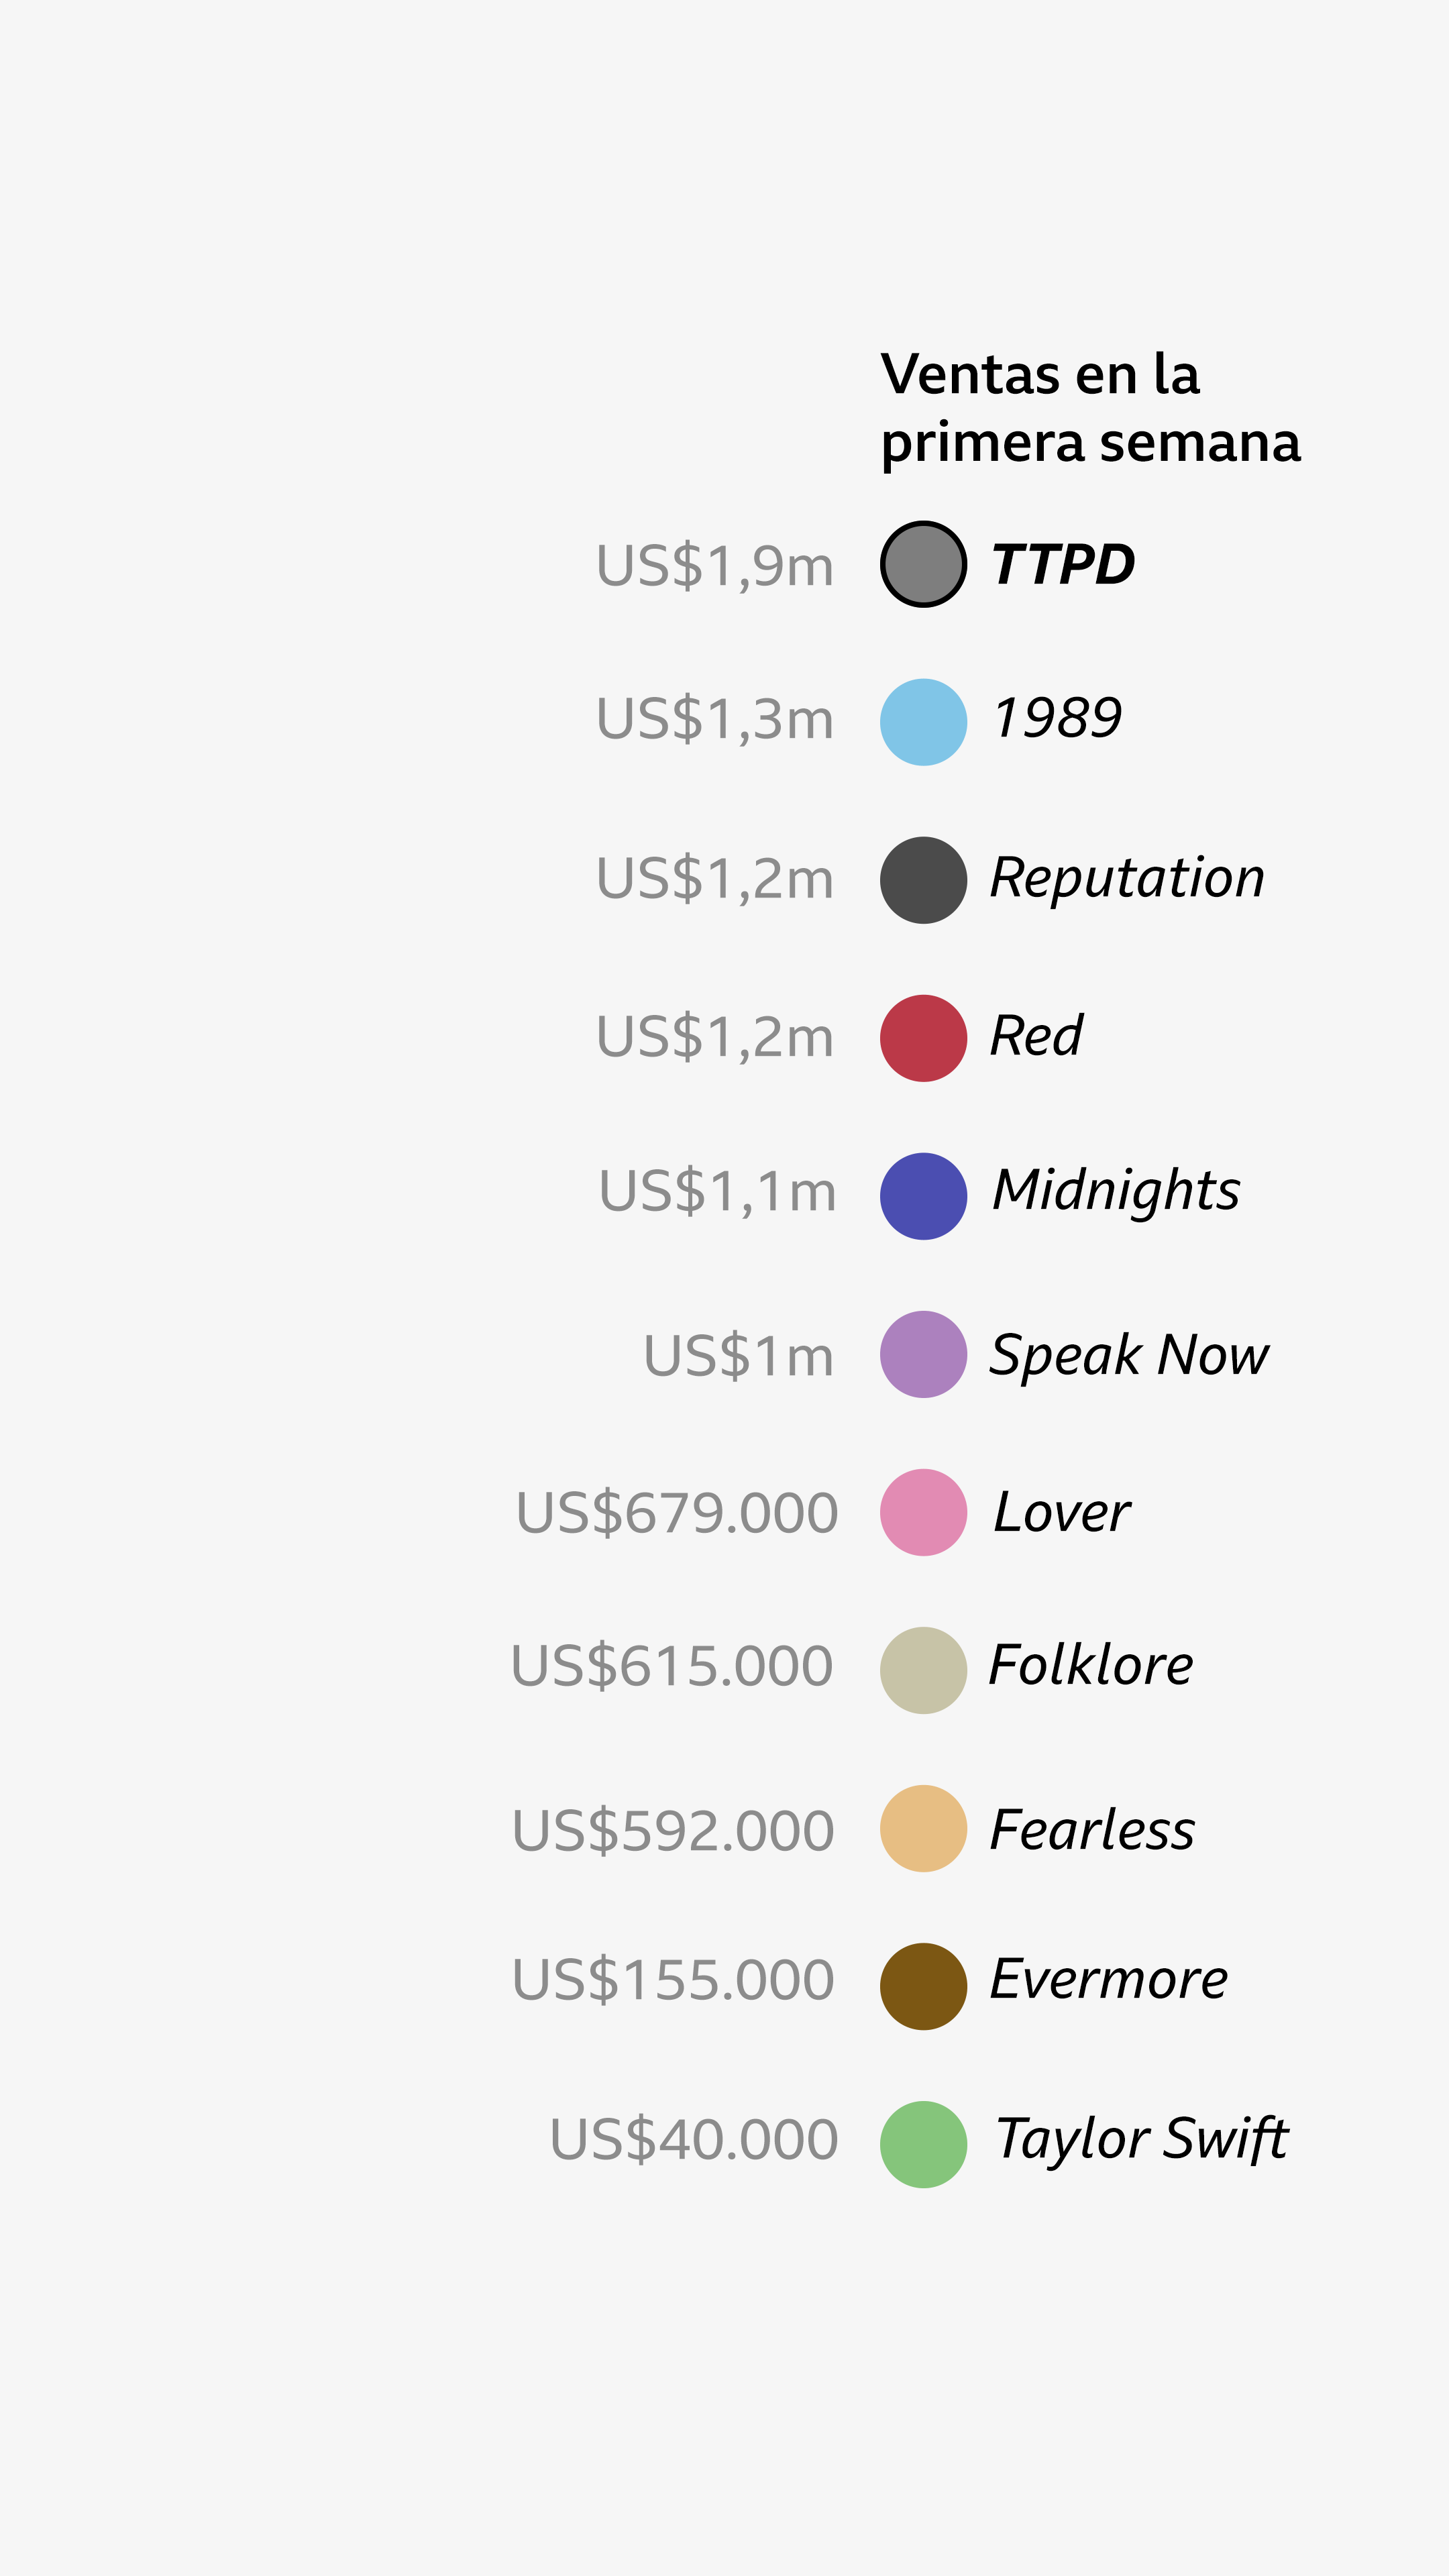Click the brown Evermore circle

coord(923,1986)
